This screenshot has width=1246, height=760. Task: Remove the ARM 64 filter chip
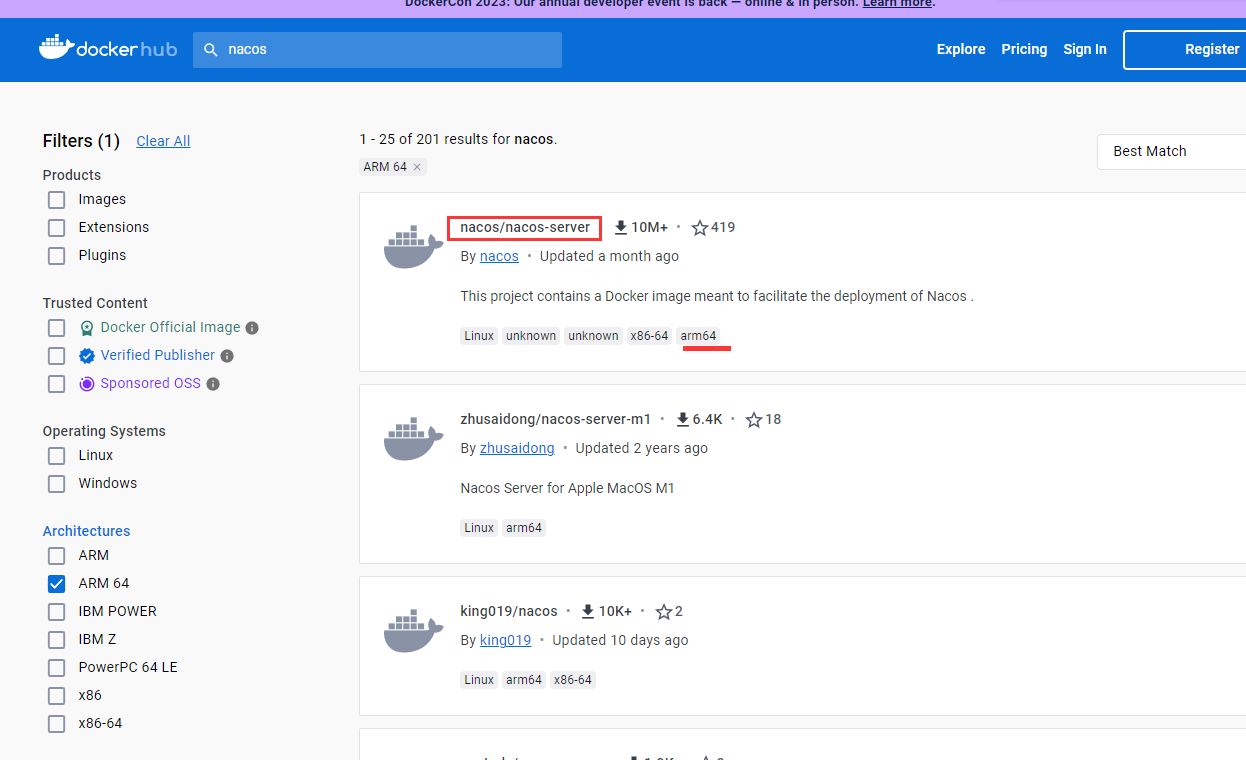pos(417,167)
